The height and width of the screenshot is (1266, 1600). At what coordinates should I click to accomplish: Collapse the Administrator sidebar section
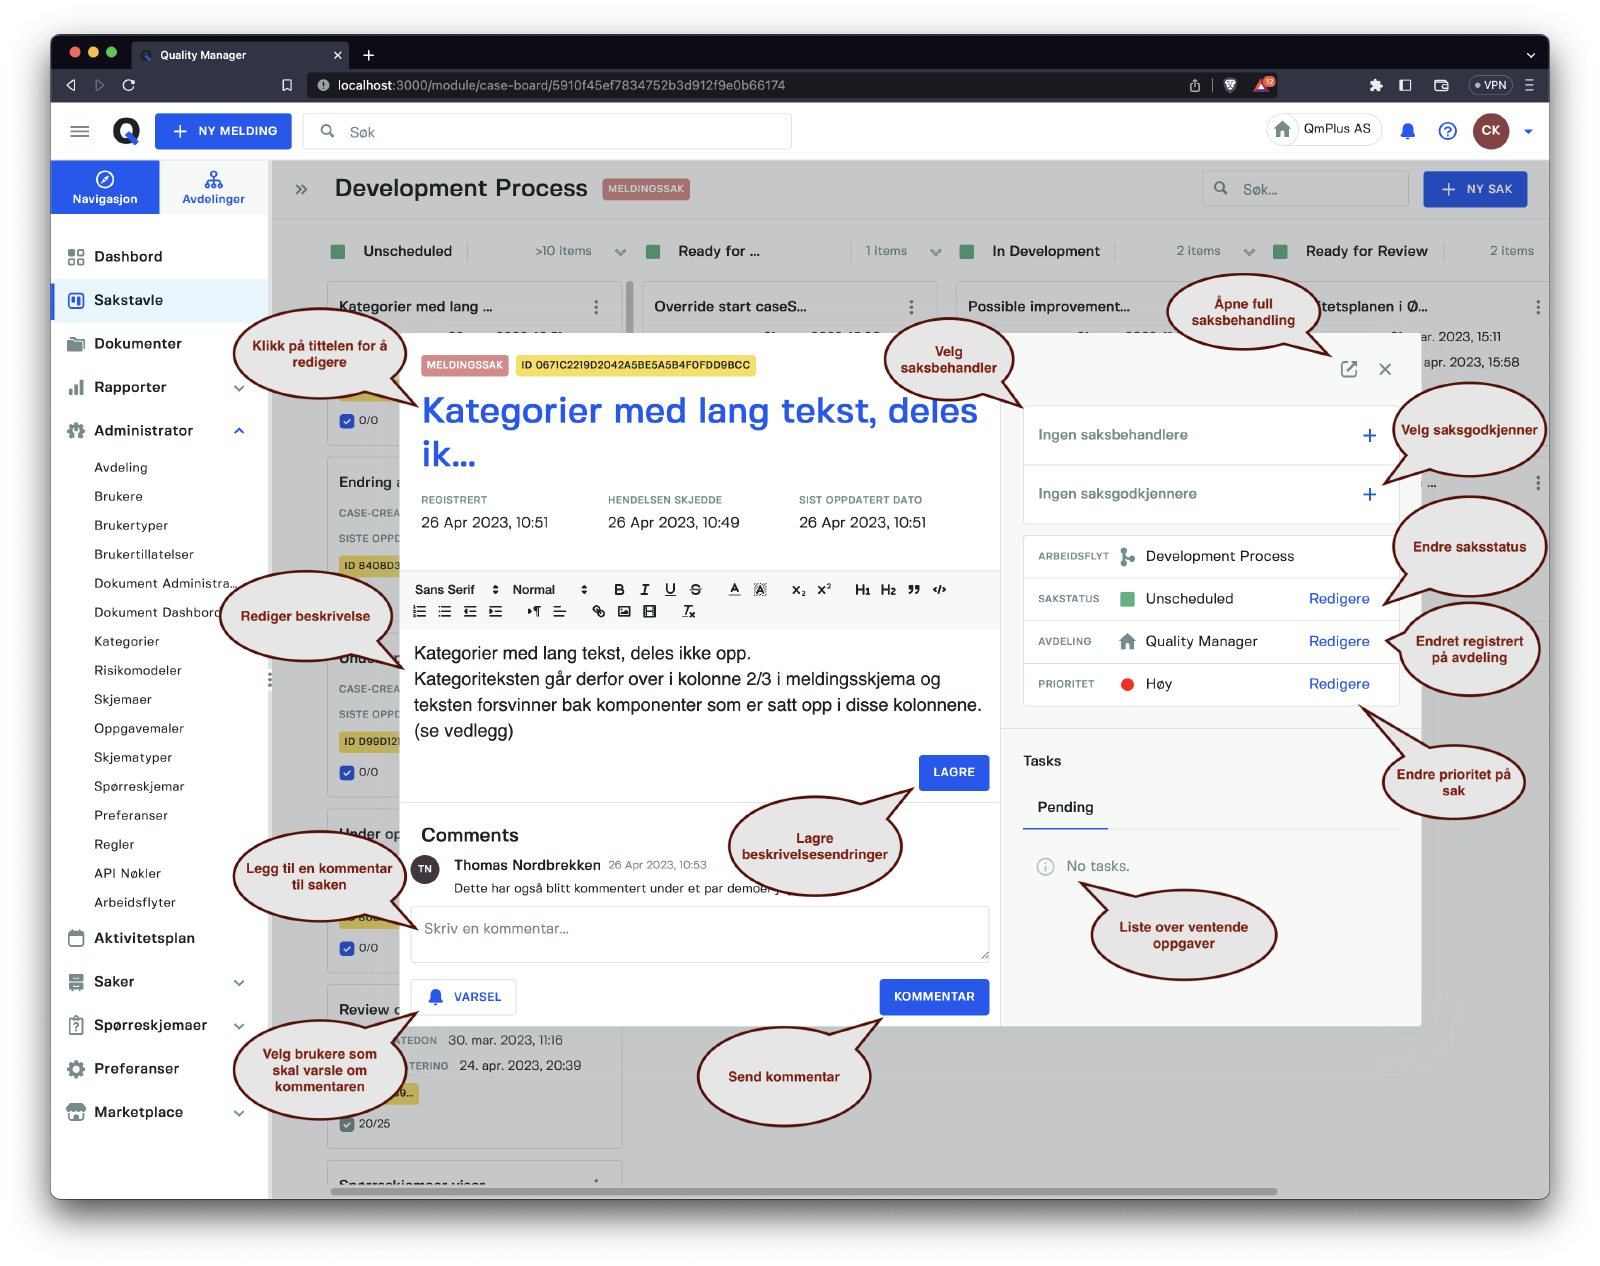click(238, 431)
